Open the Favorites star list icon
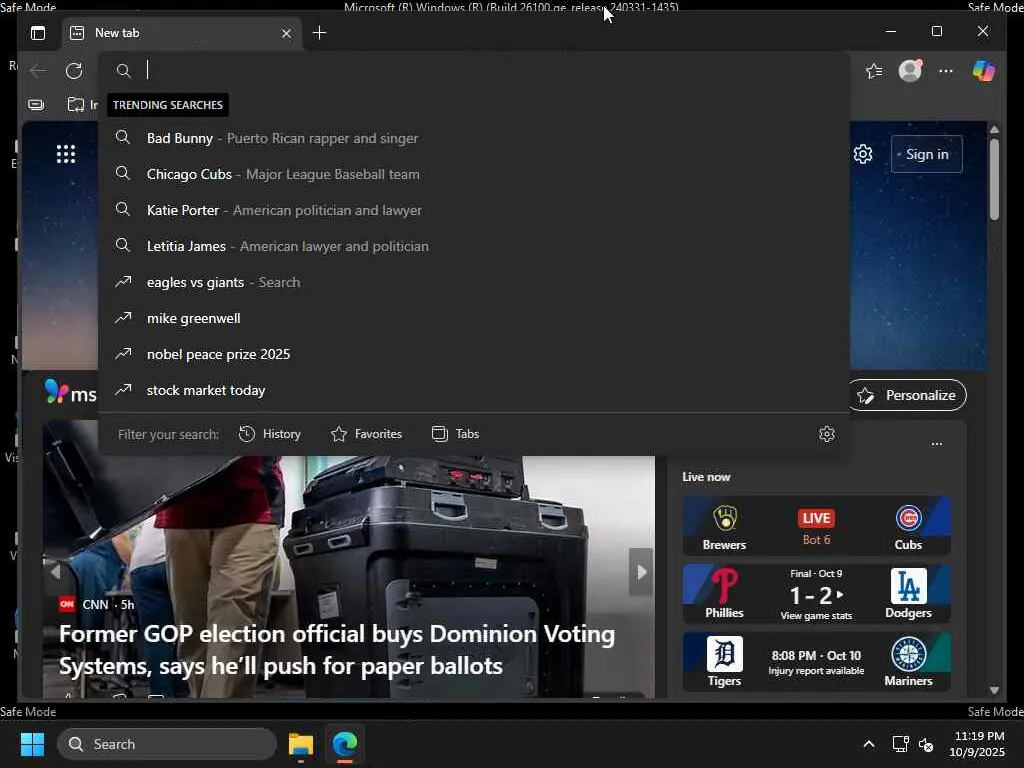The width and height of the screenshot is (1024, 768). (874, 71)
